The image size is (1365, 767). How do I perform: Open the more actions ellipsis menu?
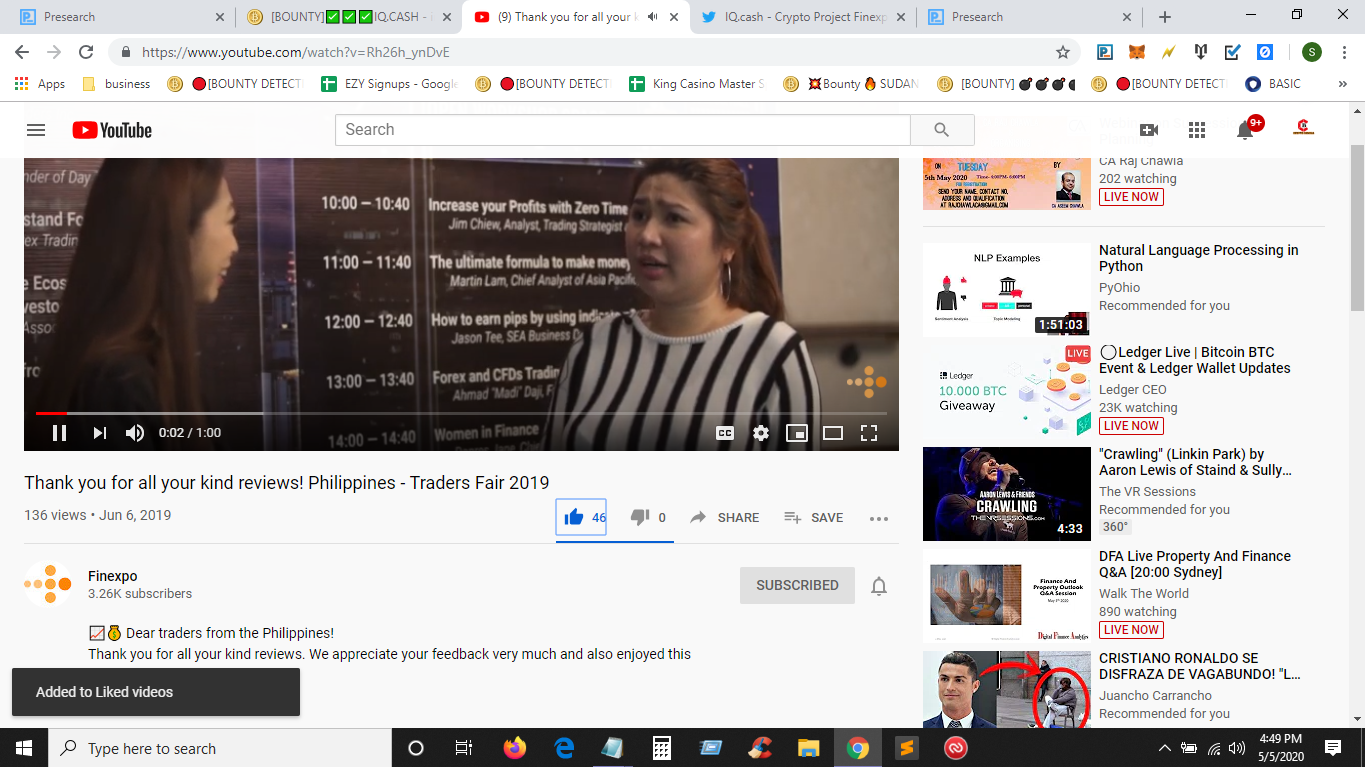879,518
